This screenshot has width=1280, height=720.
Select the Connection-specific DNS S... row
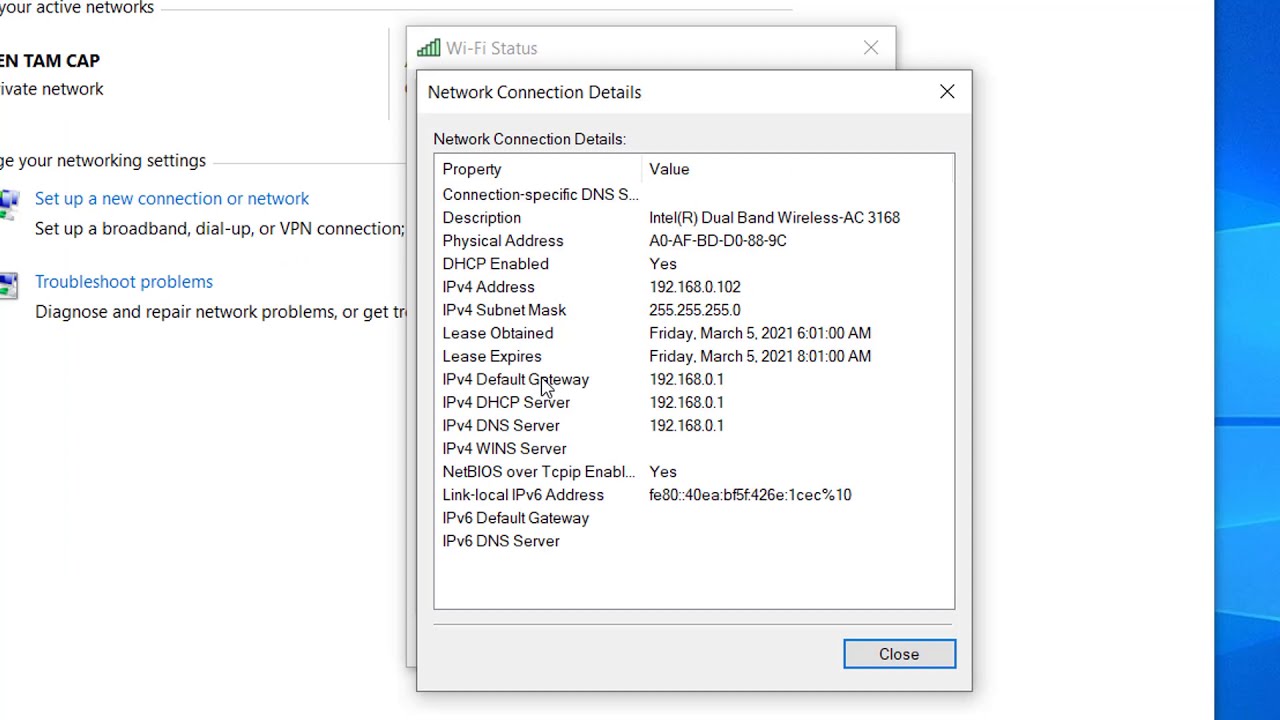(540, 194)
